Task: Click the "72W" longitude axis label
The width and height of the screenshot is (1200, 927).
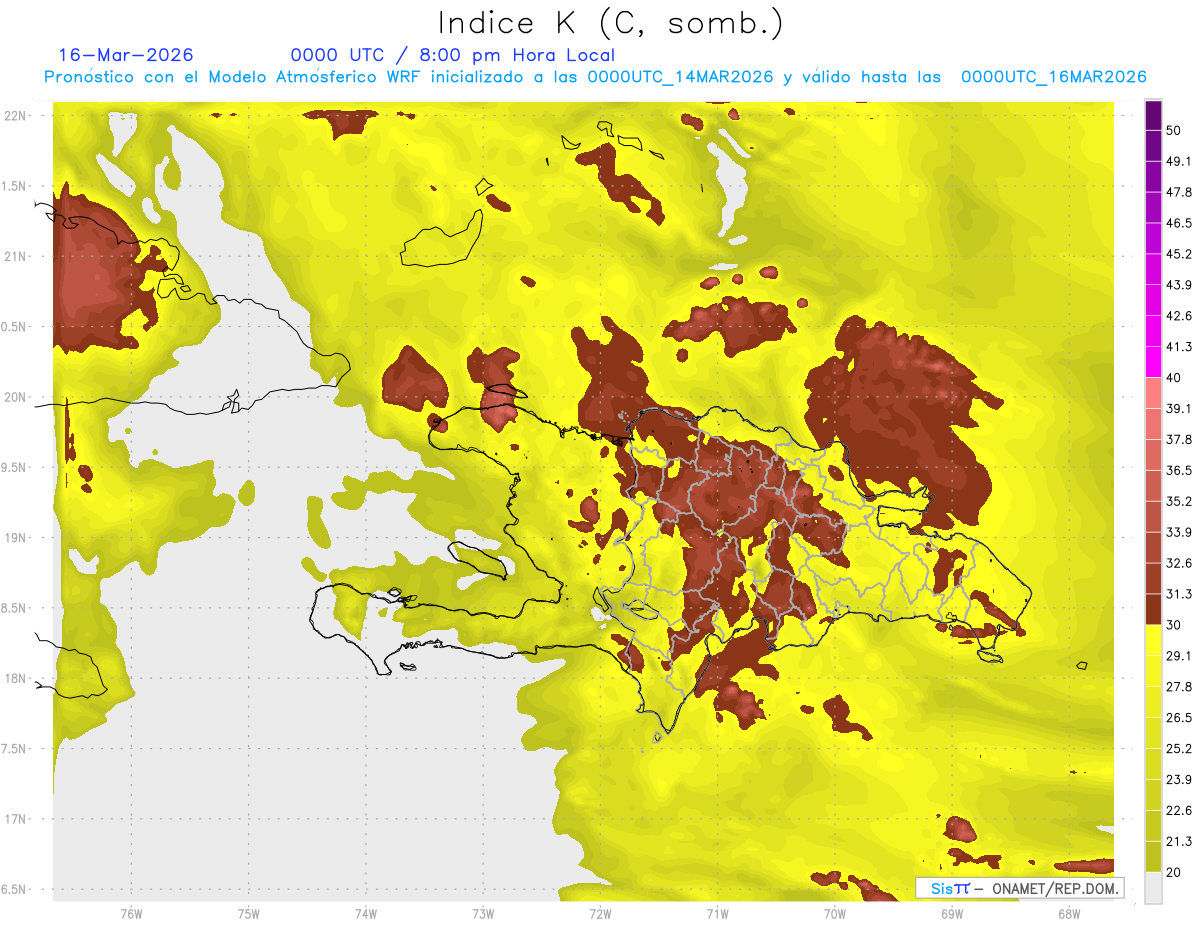Action: 600,914
